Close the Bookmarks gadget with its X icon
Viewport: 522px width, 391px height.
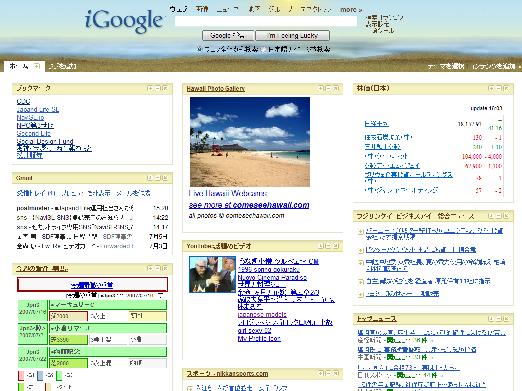165,88
